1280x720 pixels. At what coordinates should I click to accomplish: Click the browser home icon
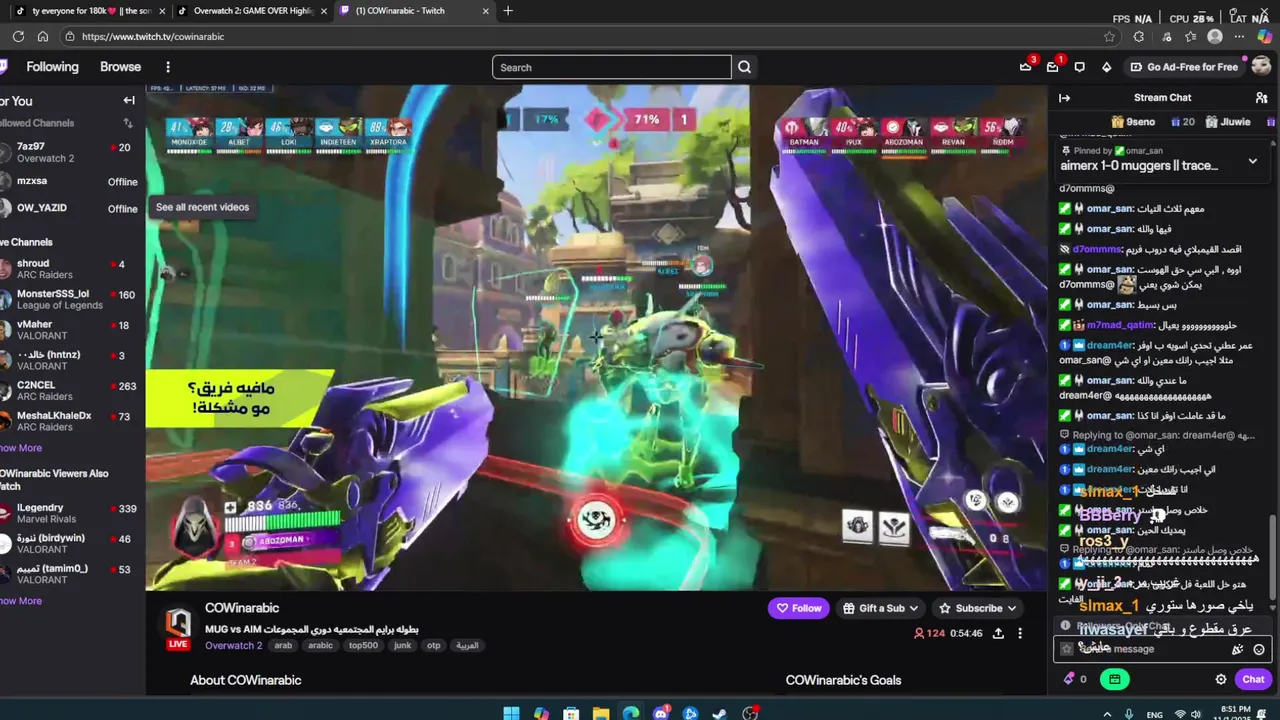43,36
